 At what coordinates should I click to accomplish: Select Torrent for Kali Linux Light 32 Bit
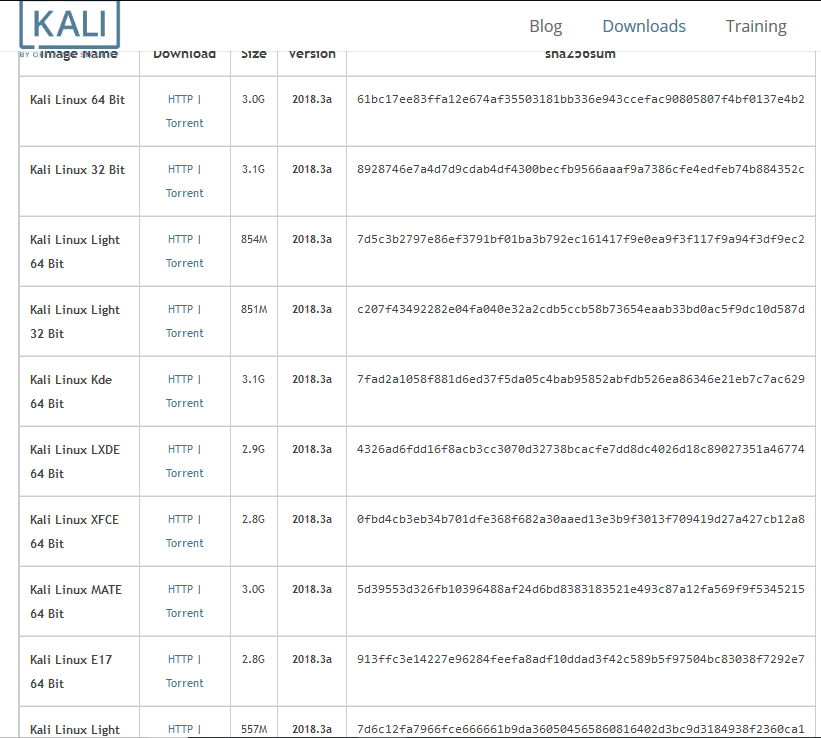coord(184,333)
